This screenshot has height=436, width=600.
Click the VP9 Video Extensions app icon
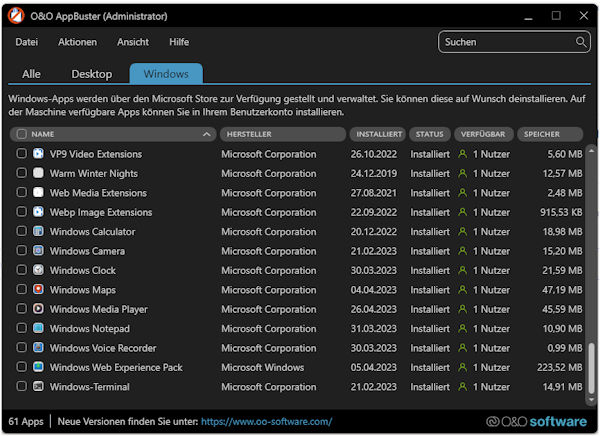[x=38, y=154]
